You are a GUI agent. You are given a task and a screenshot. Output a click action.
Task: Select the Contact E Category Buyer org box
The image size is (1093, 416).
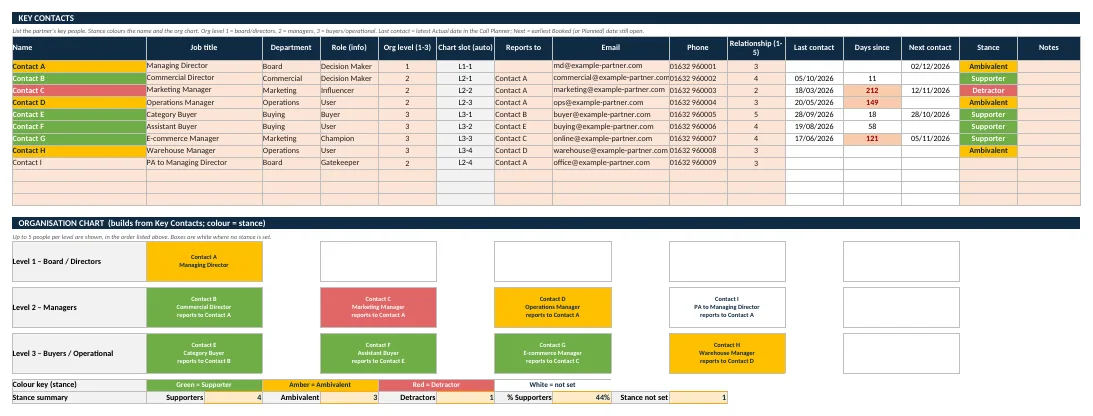pyautogui.click(x=204, y=353)
